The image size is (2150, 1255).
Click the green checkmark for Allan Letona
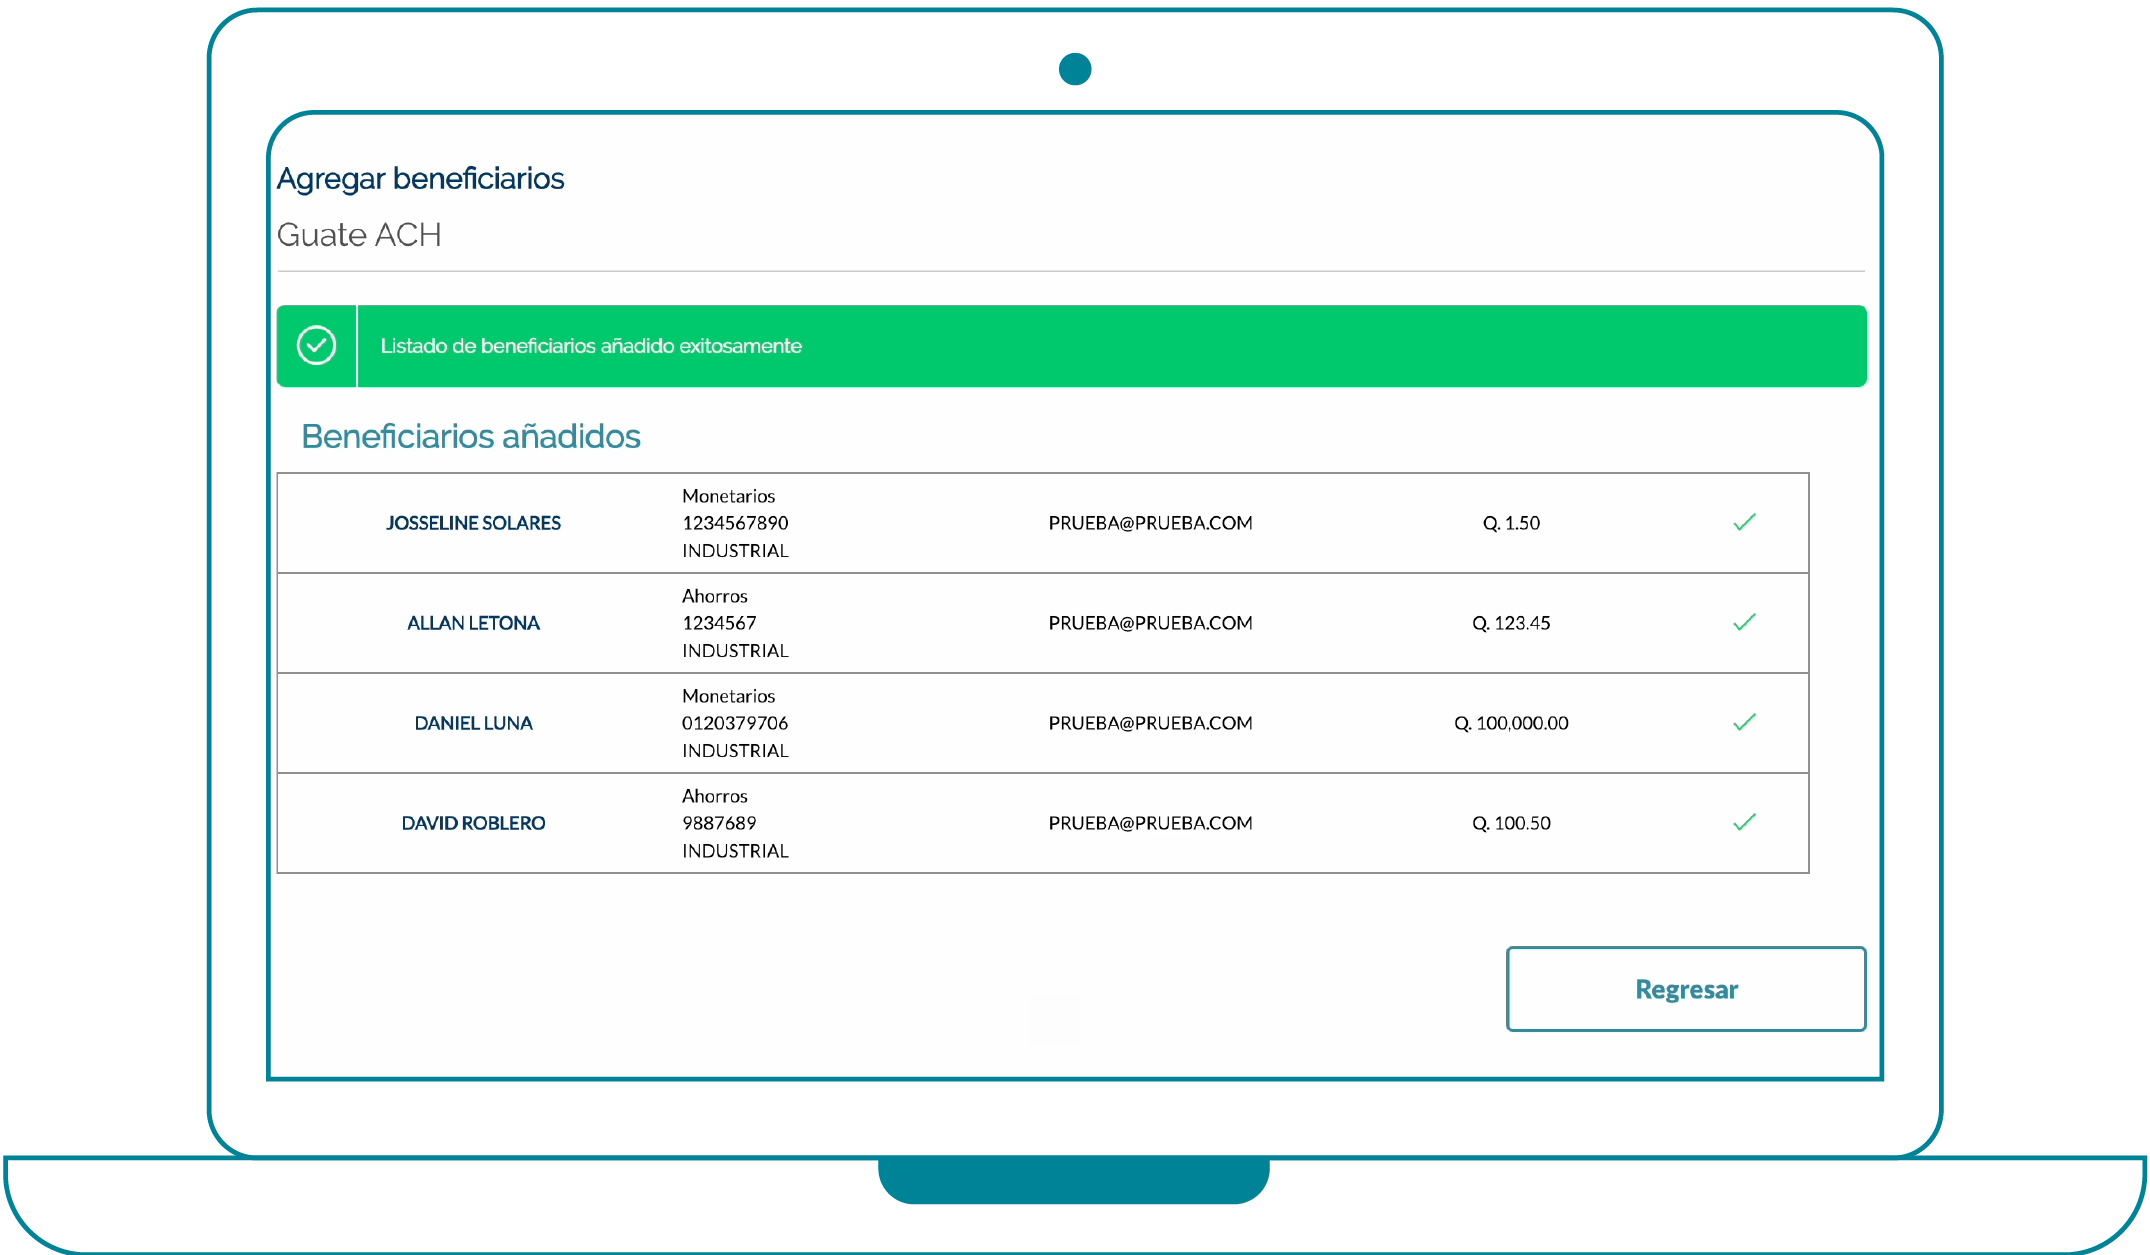(x=1744, y=622)
